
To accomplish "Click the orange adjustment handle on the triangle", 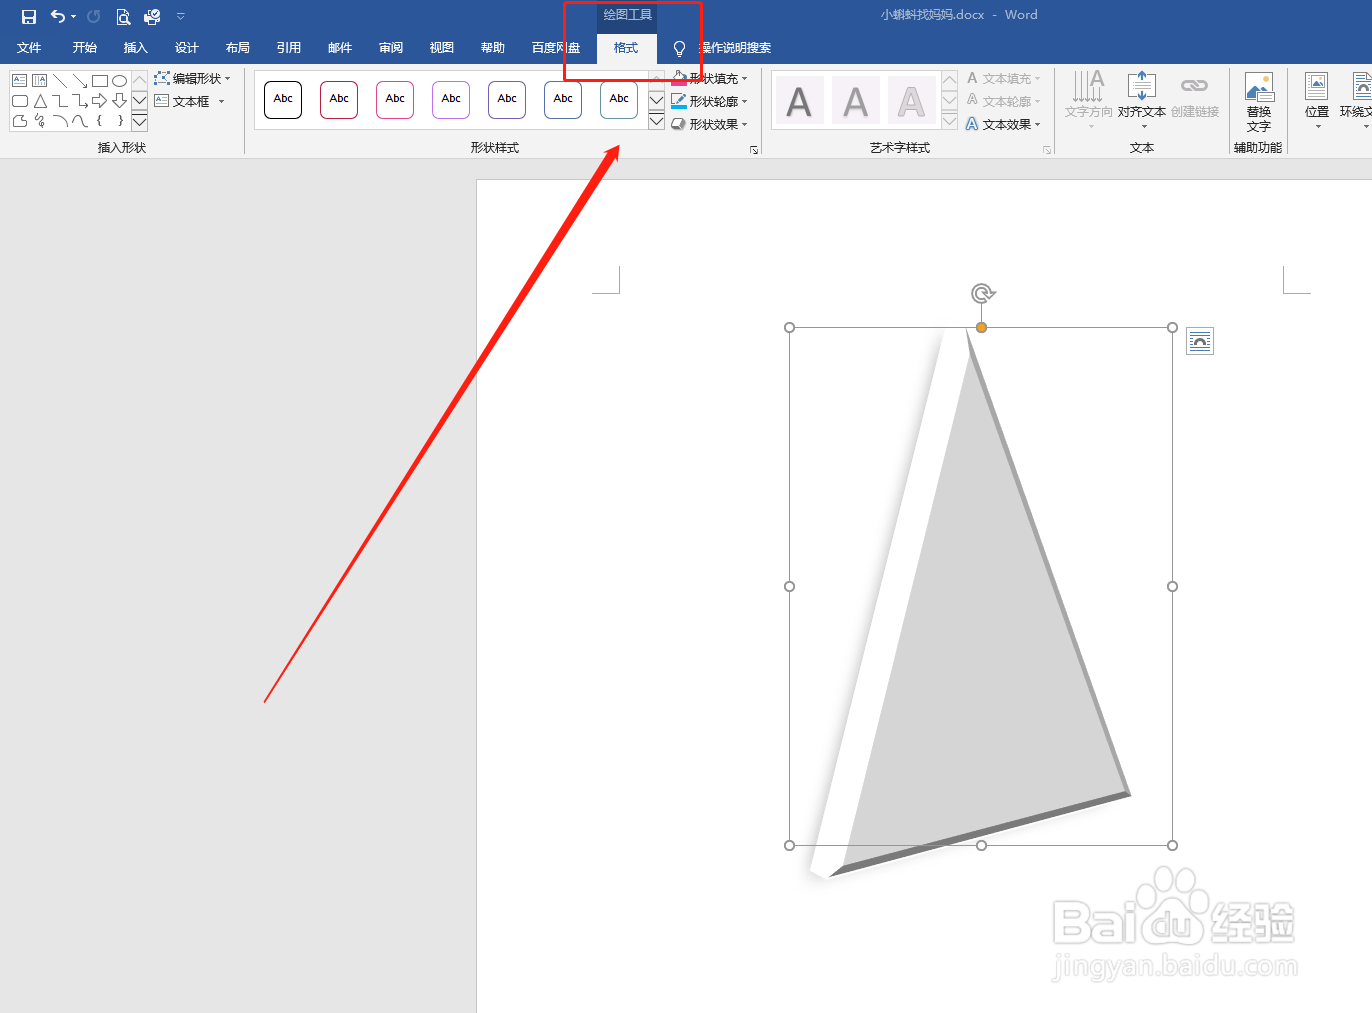I will pyautogui.click(x=982, y=327).
